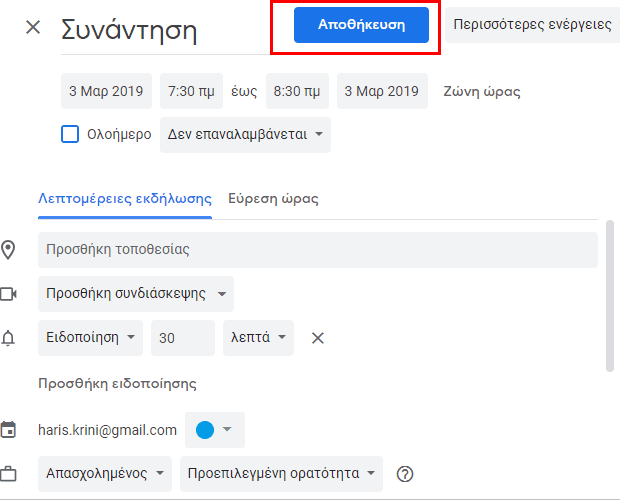Open the Περισσότερες ενέργειες menu
Image resolution: width=620 pixels, height=500 pixels.
pyautogui.click(x=532, y=25)
